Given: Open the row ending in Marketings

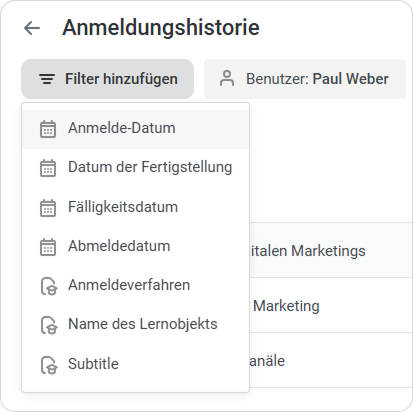Looking at the screenshot, I should [331, 250].
